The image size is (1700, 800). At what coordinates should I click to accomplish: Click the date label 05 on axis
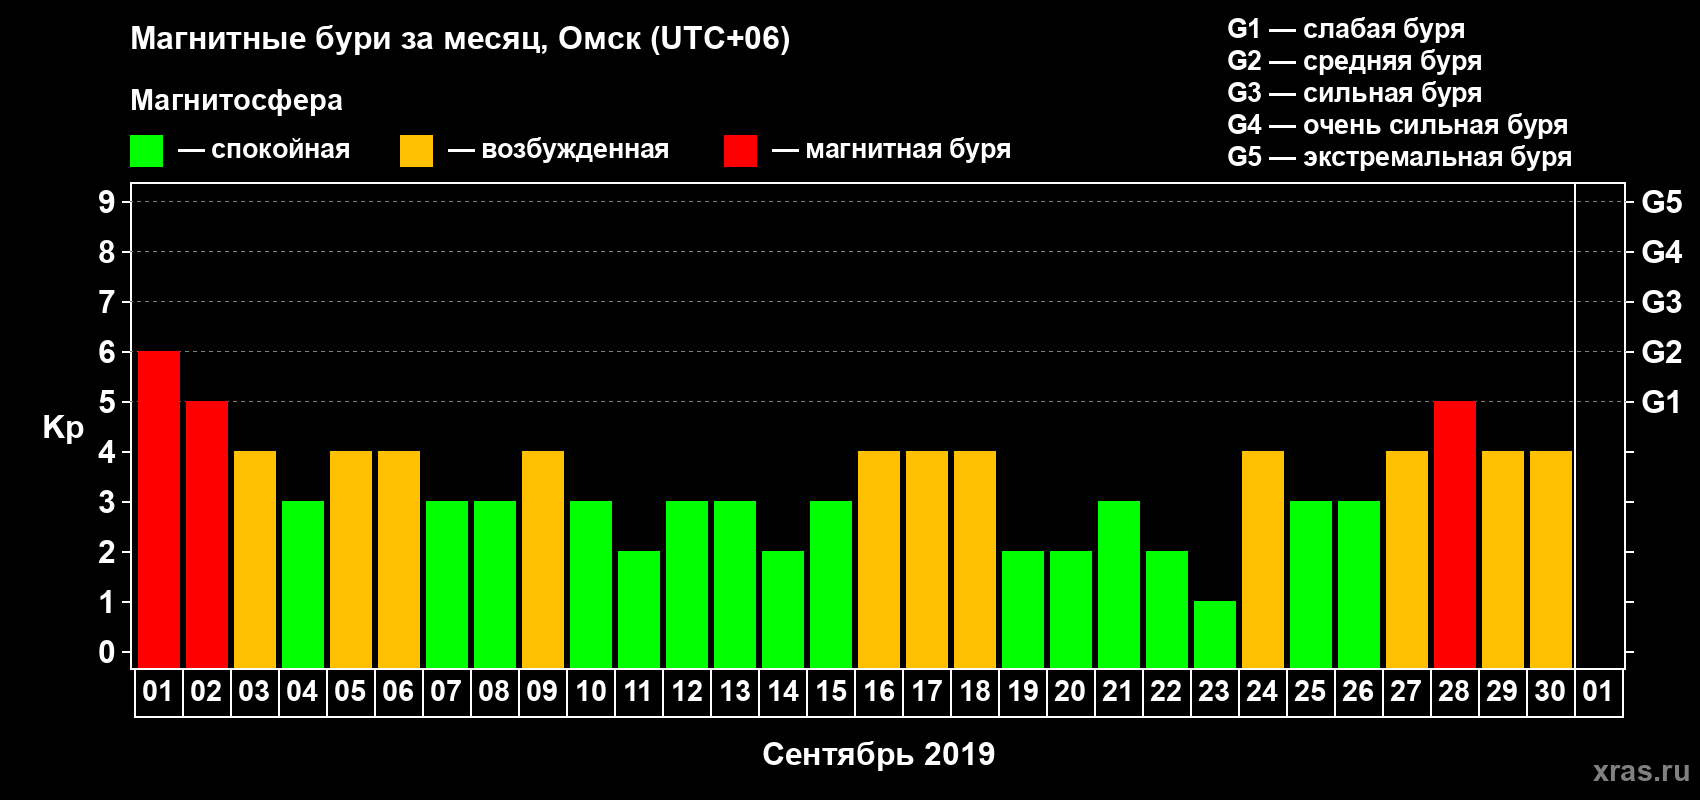pos(350,692)
